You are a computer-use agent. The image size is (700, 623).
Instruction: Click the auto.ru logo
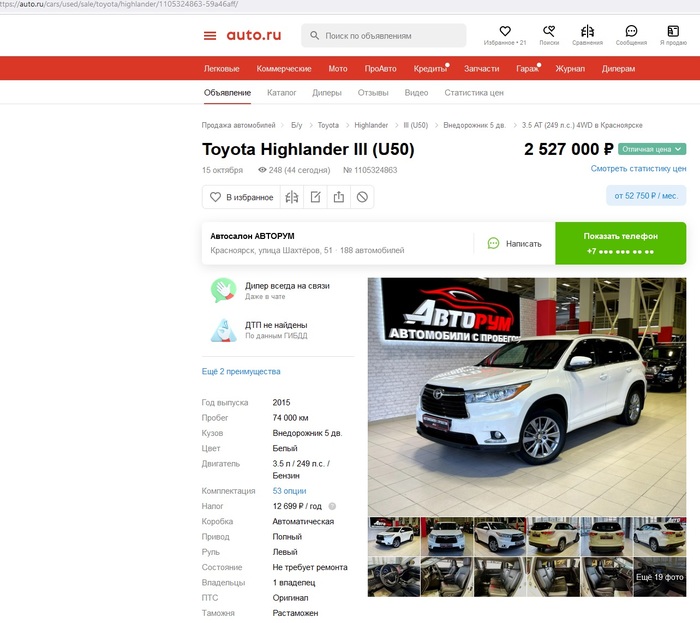point(254,35)
